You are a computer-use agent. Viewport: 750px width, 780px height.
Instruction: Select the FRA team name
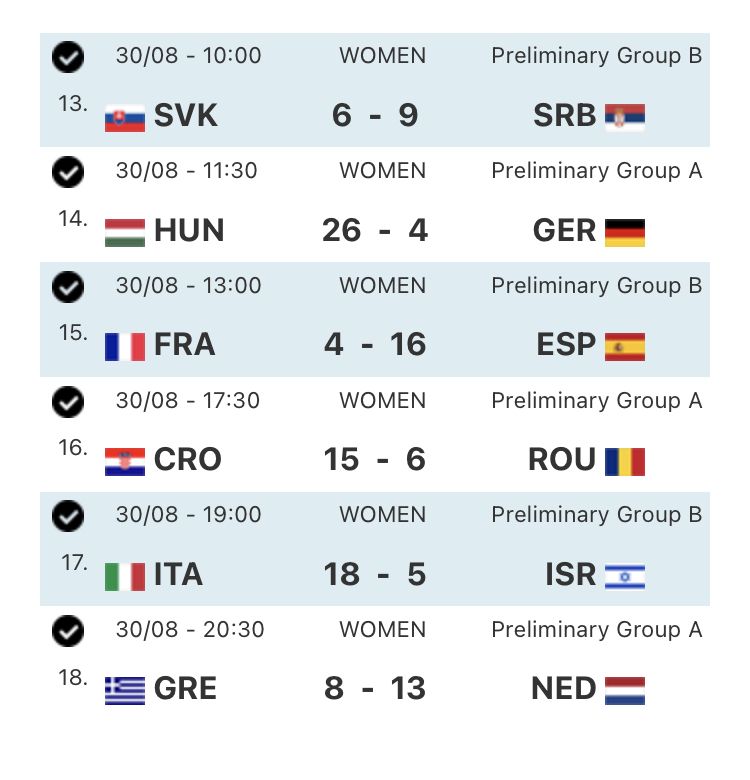pyautogui.click(x=184, y=345)
